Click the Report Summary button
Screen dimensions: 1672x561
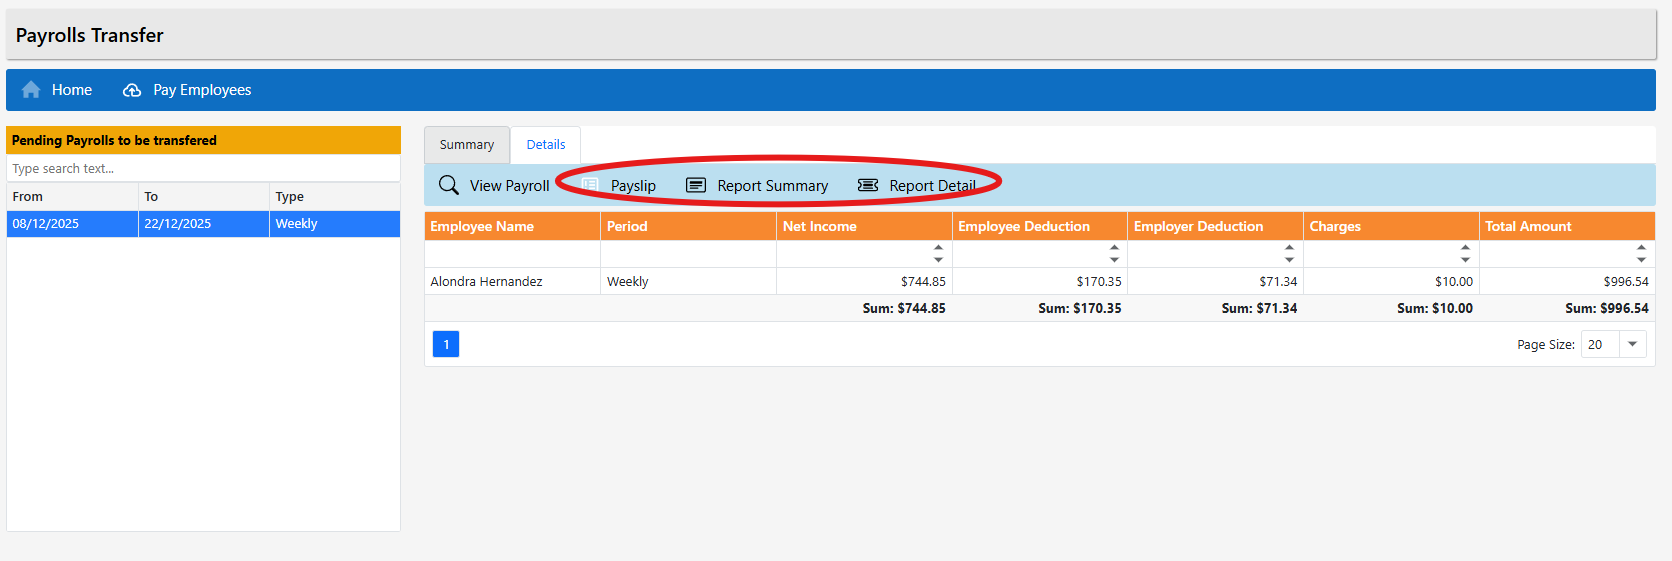click(x=757, y=185)
